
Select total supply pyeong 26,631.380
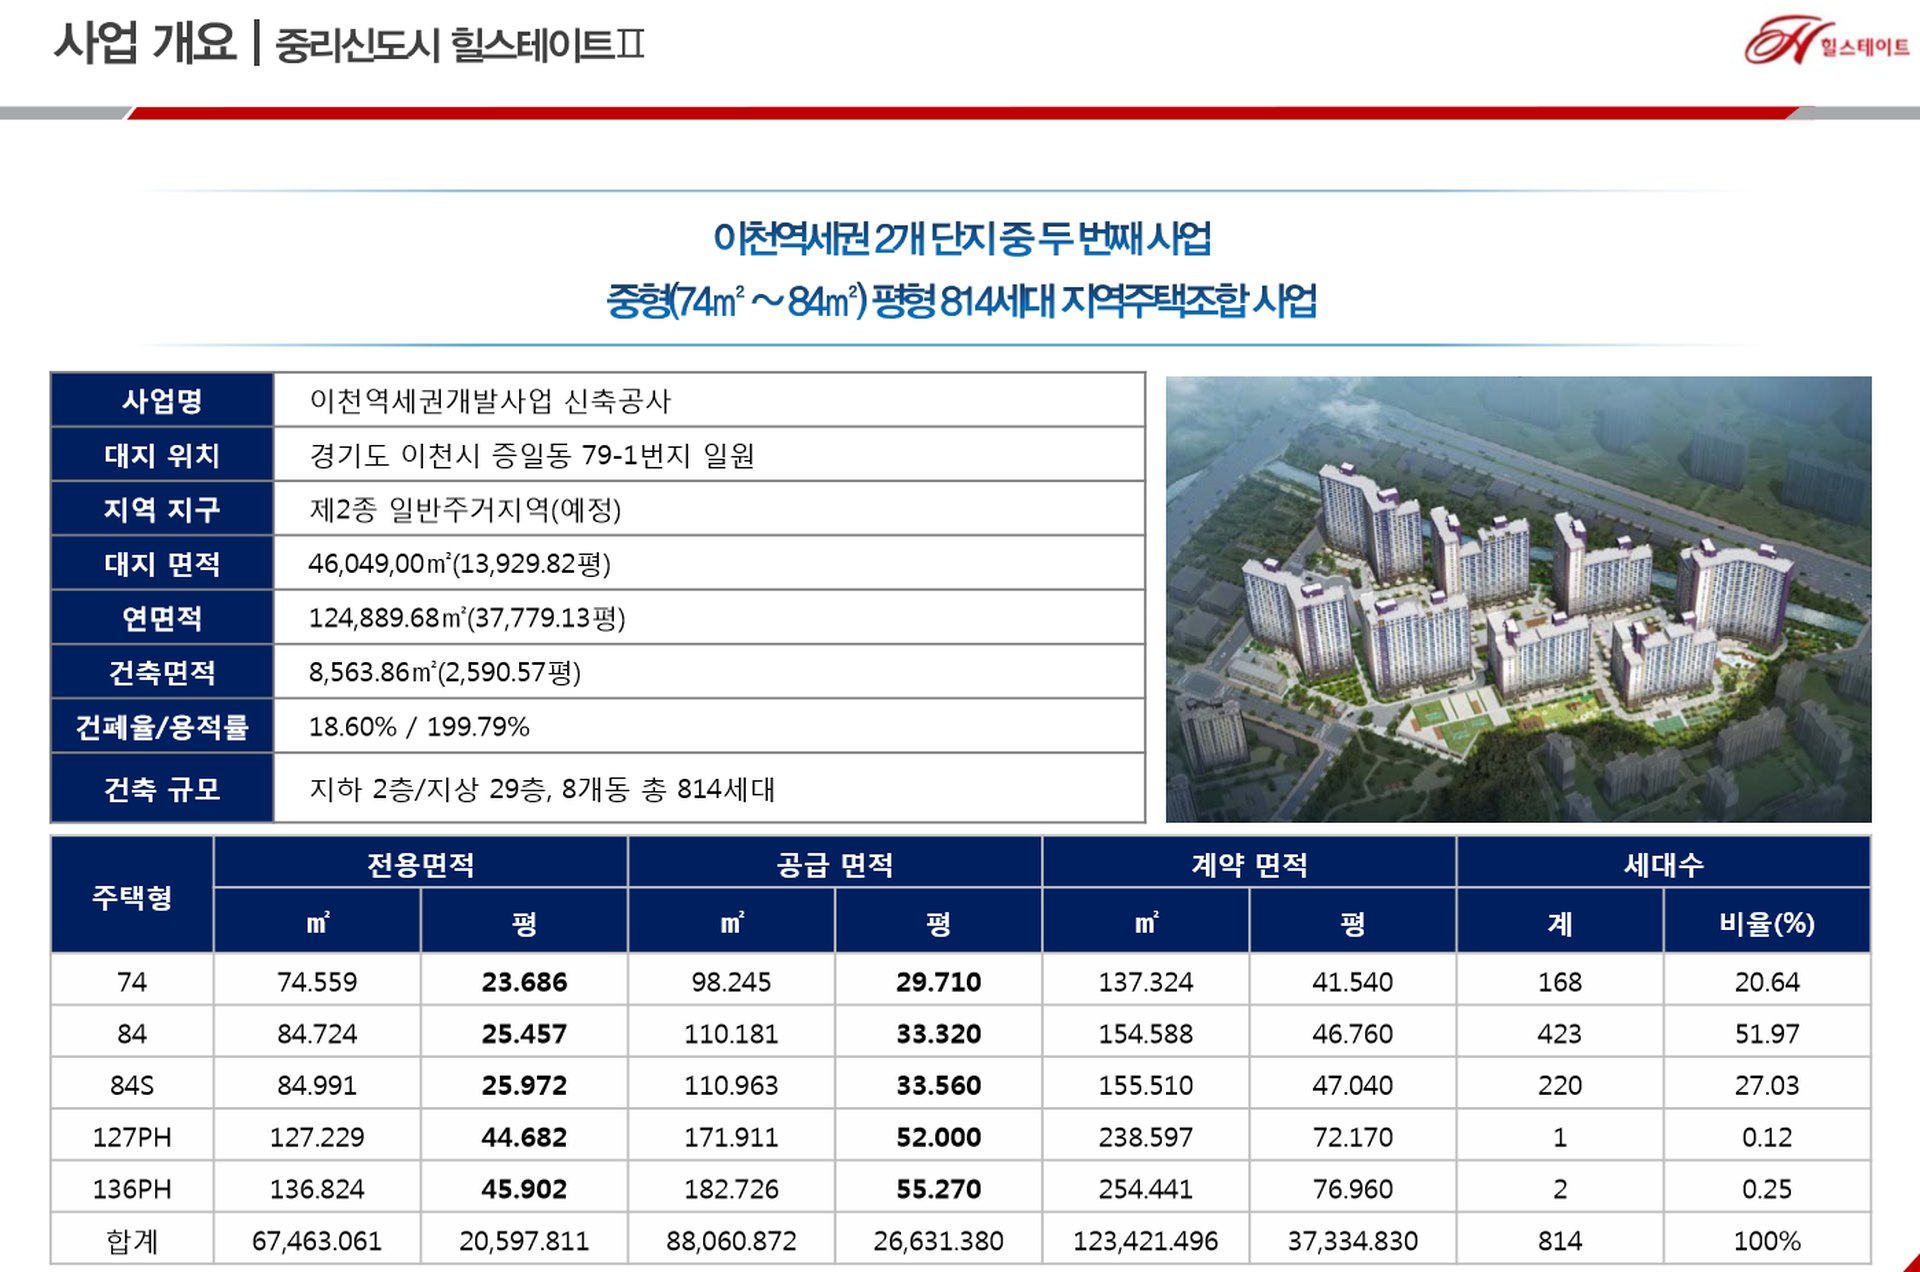click(x=938, y=1241)
